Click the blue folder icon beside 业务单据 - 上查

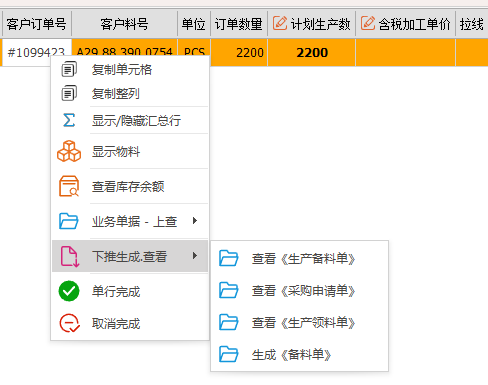[69, 221]
